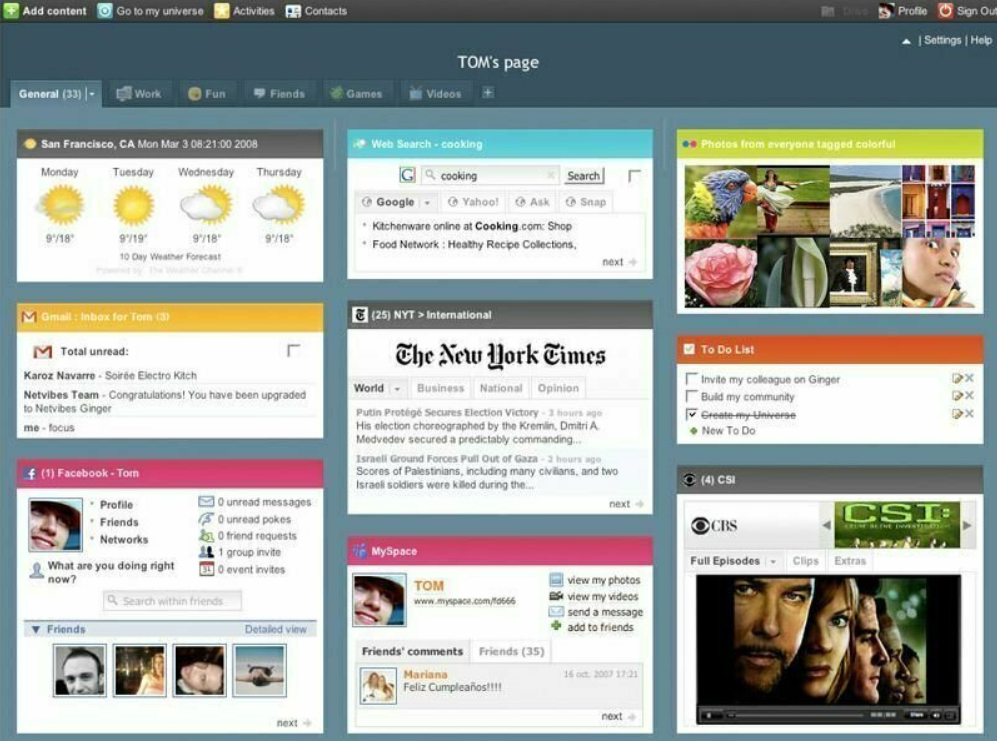Open the colorful parrot photo thumbnail
The image size is (997, 741).
click(x=720, y=202)
